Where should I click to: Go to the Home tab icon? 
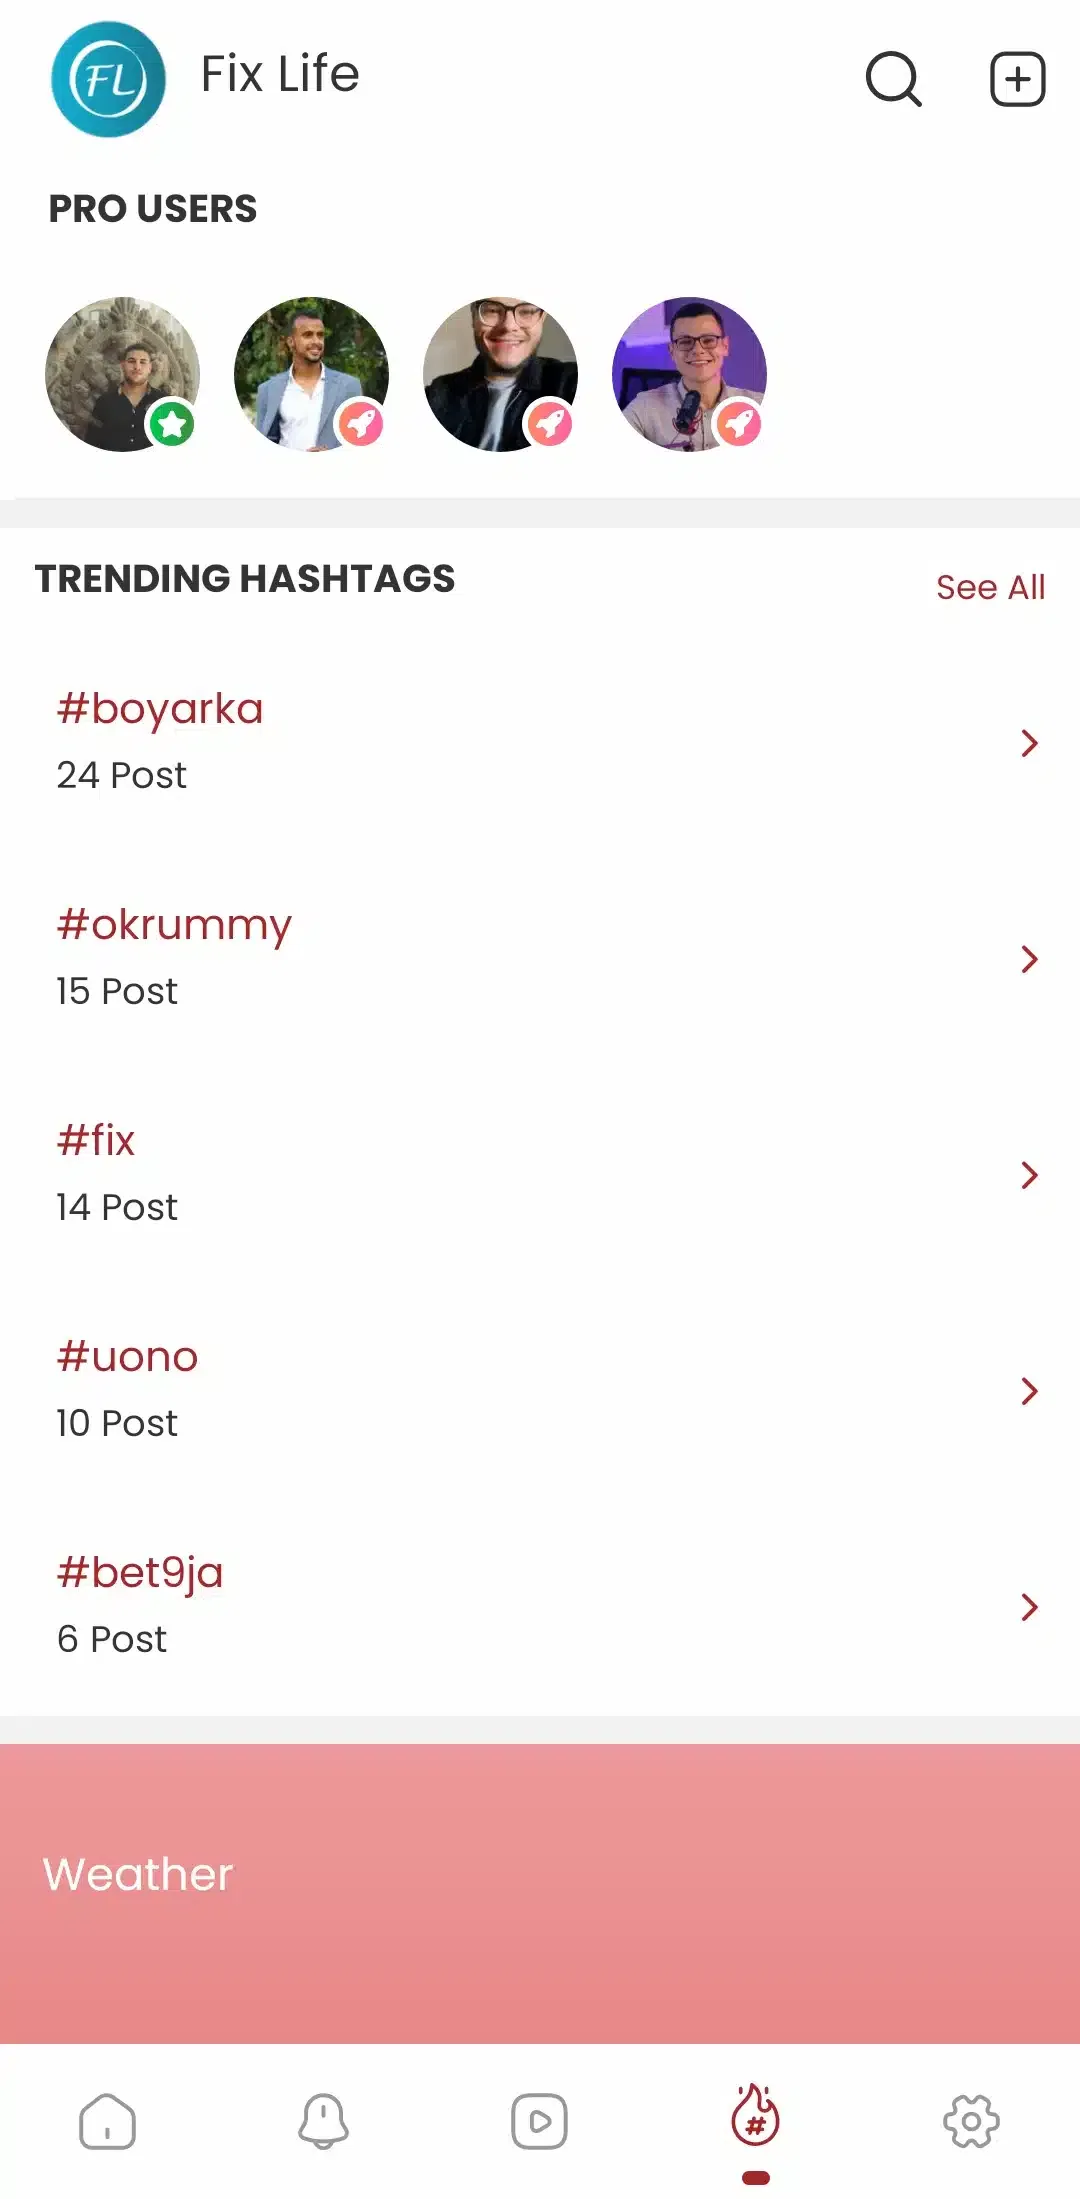[x=107, y=2121]
